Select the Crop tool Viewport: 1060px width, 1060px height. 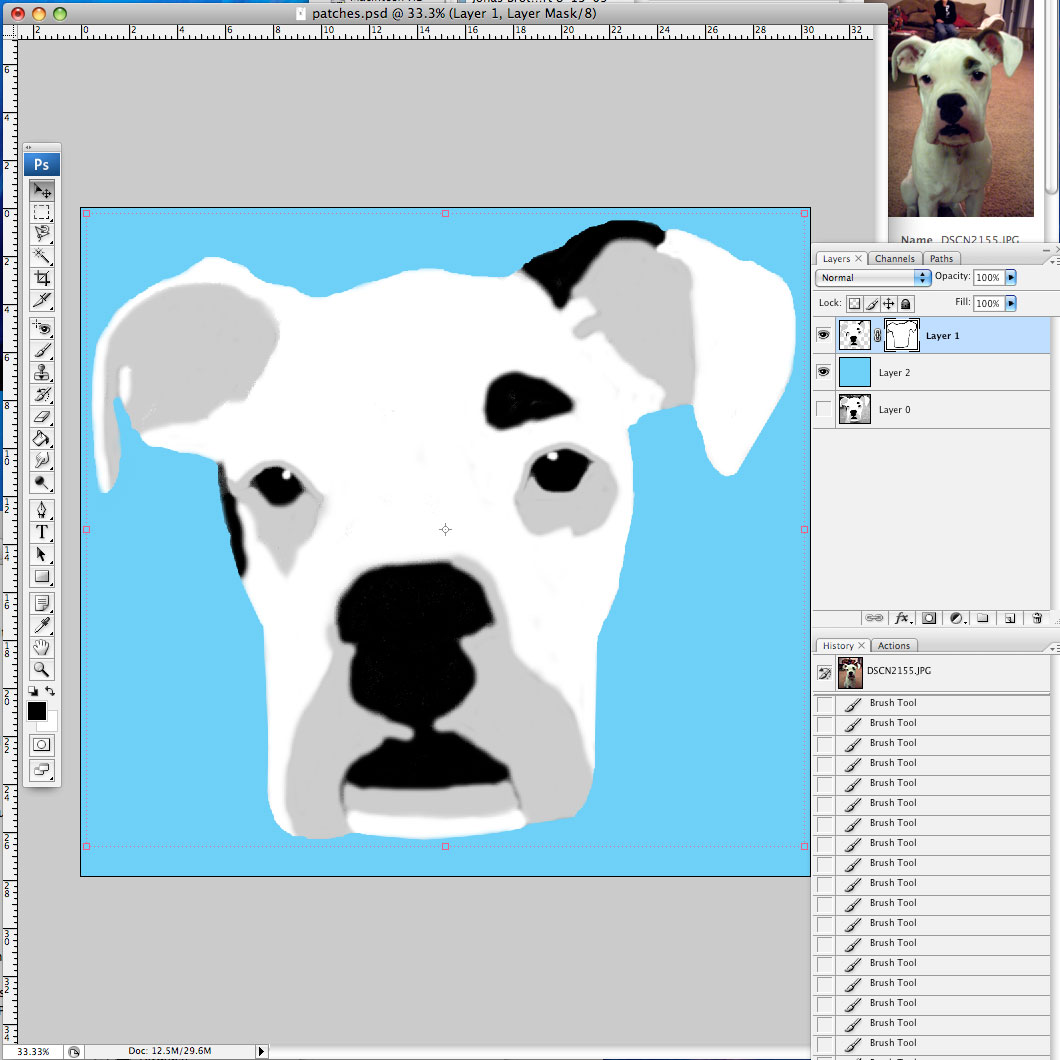42,278
